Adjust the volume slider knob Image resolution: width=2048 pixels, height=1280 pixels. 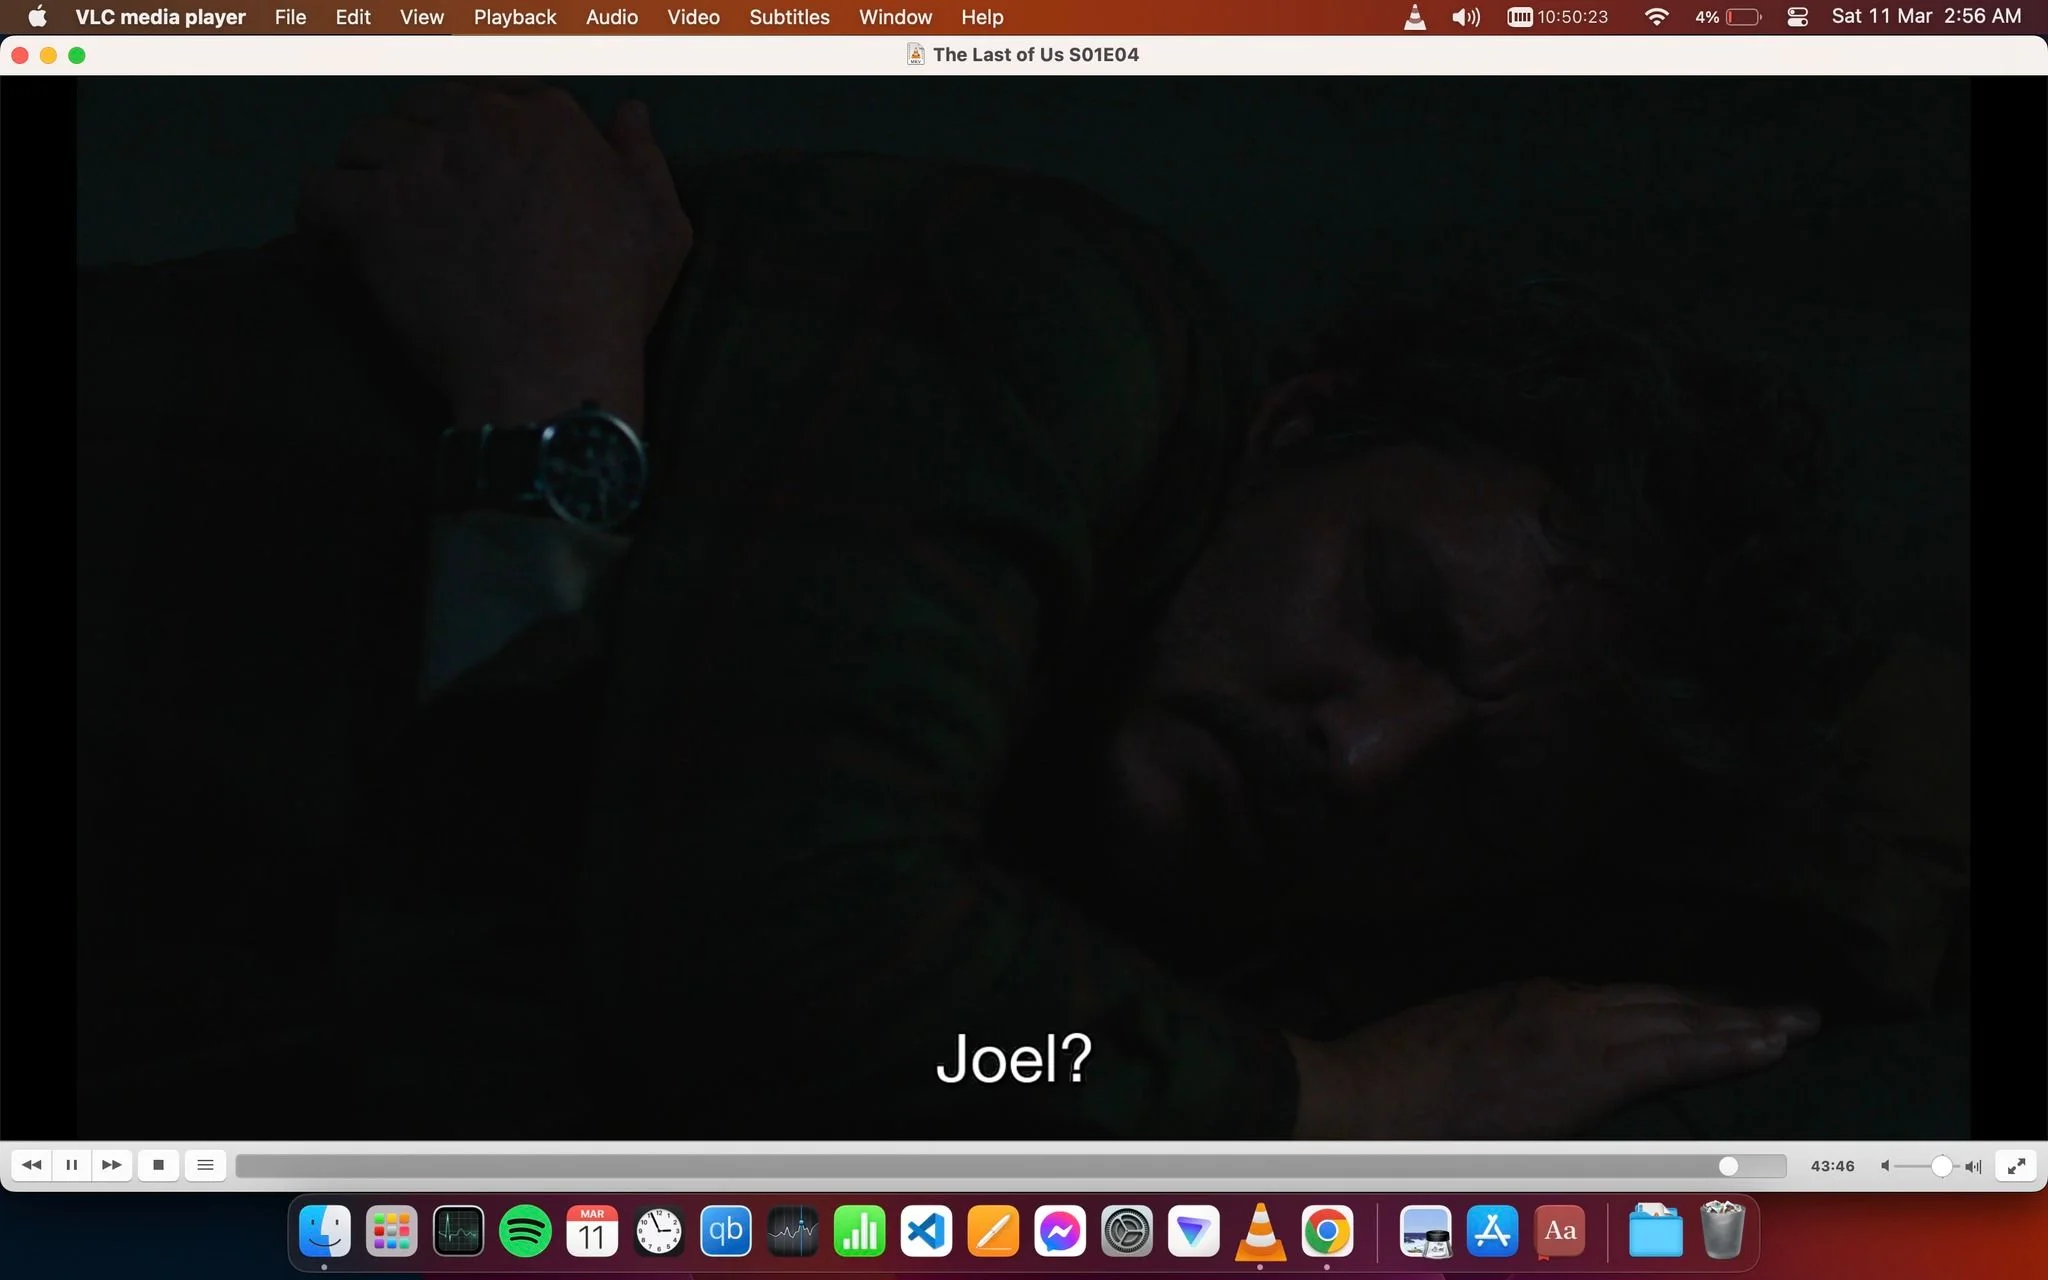coord(1941,1166)
